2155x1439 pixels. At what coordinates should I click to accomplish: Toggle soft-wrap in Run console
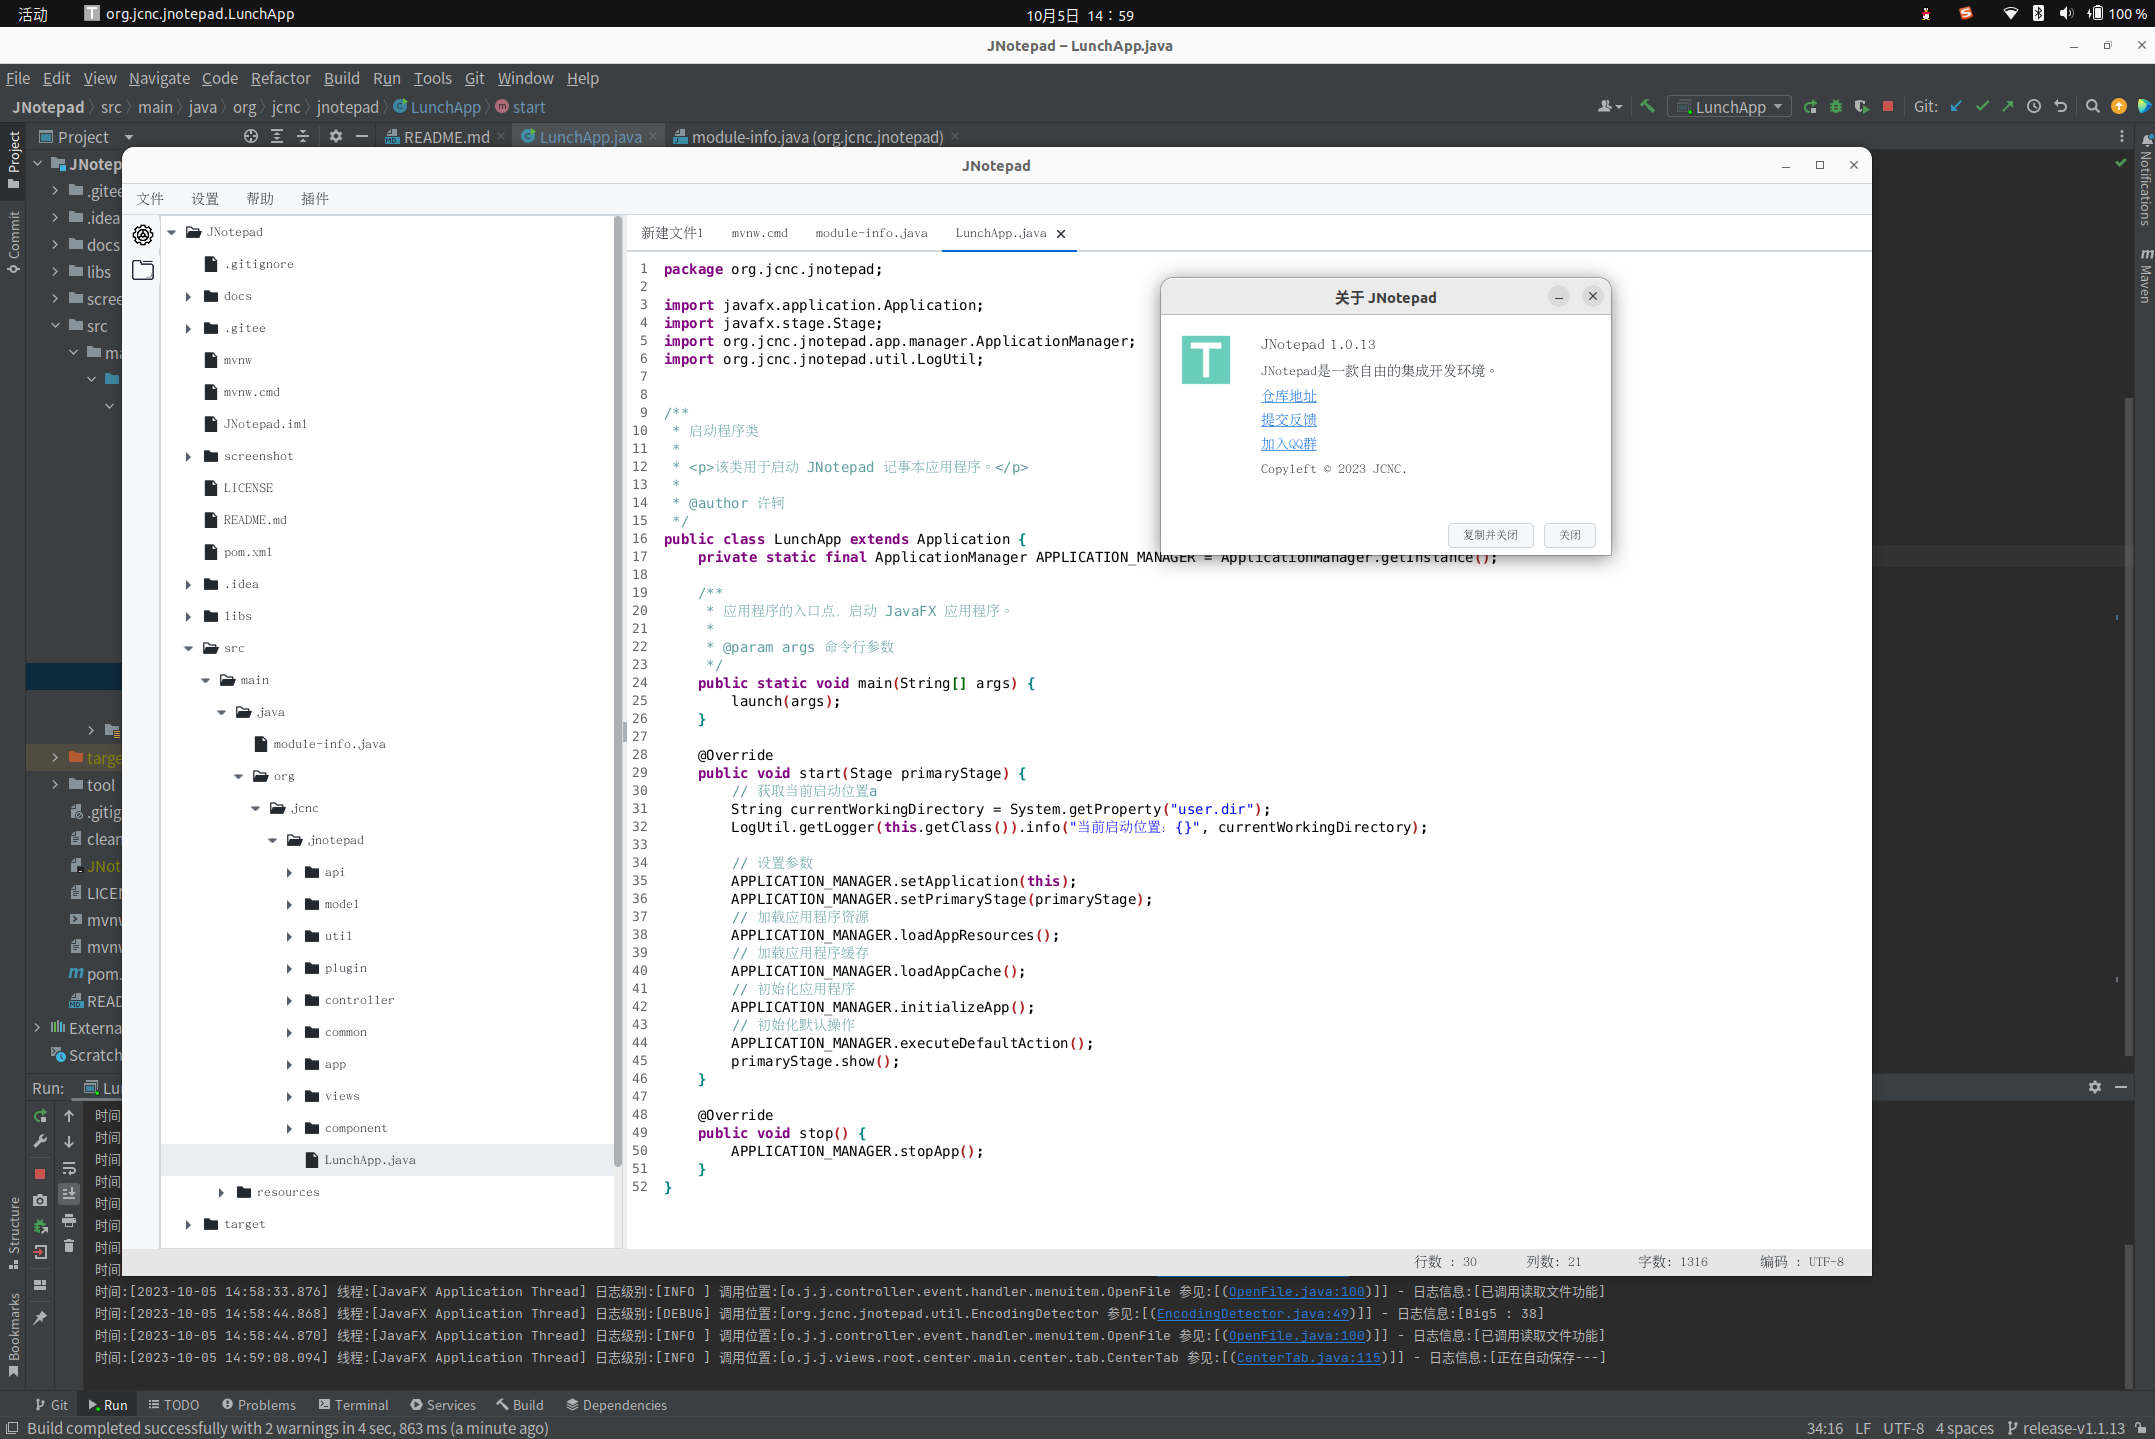click(69, 1168)
